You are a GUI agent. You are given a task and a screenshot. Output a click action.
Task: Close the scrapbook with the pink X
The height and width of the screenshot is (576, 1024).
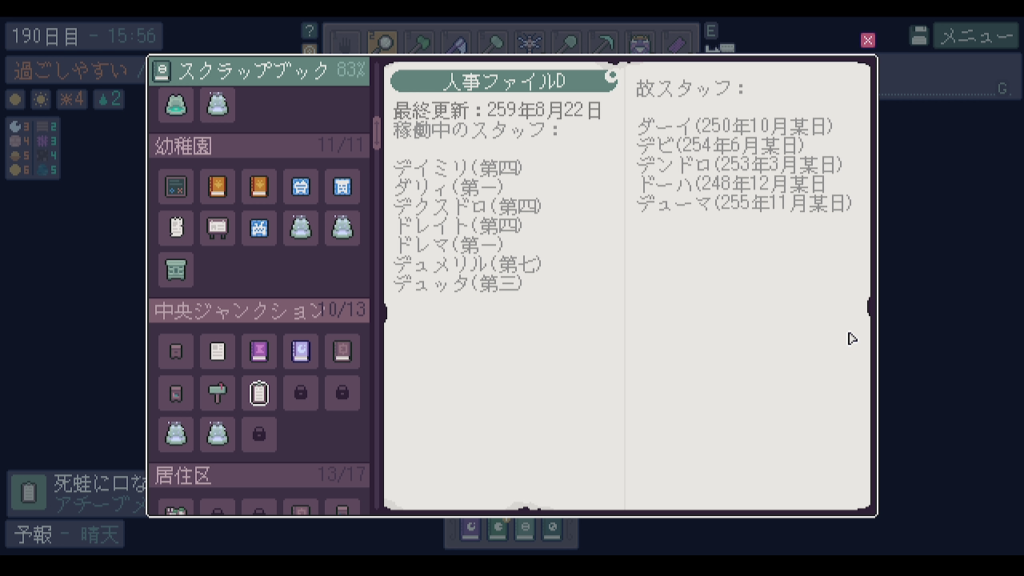coord(867,40)
